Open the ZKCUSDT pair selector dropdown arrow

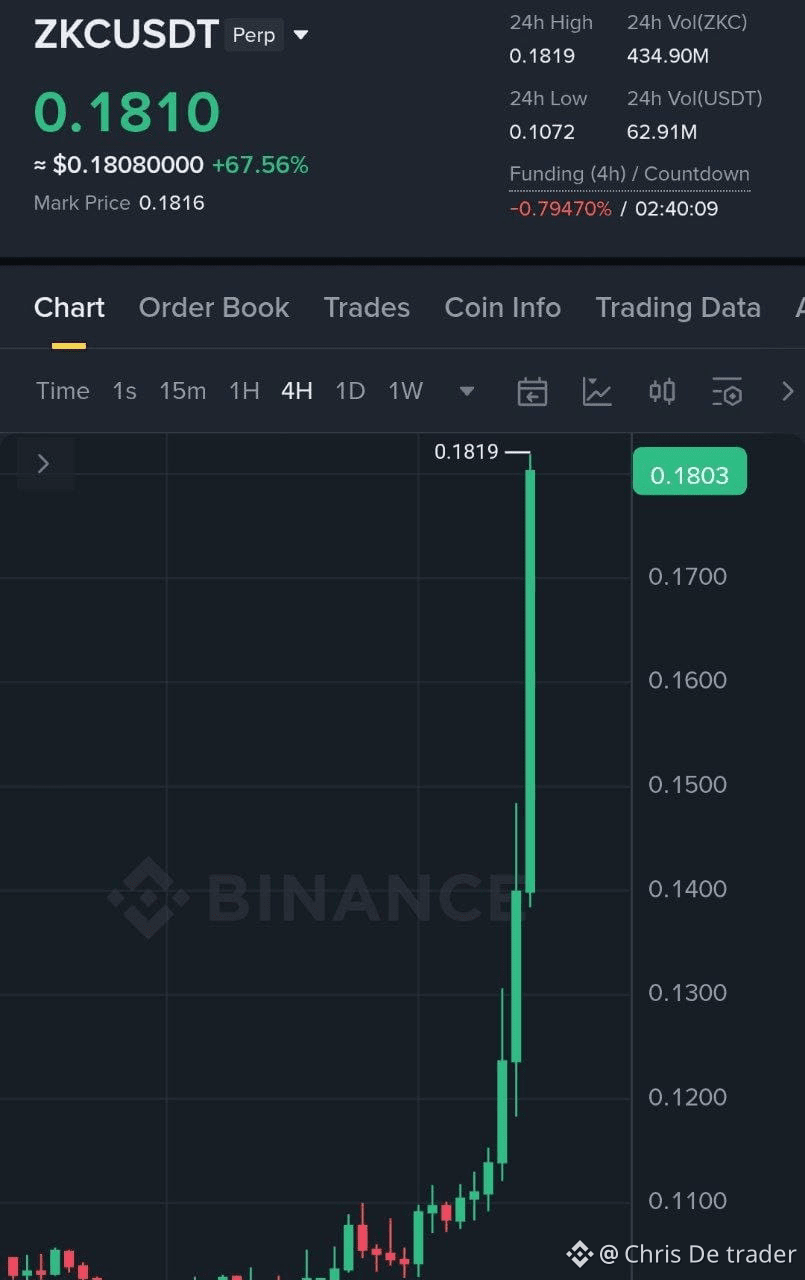301,36
